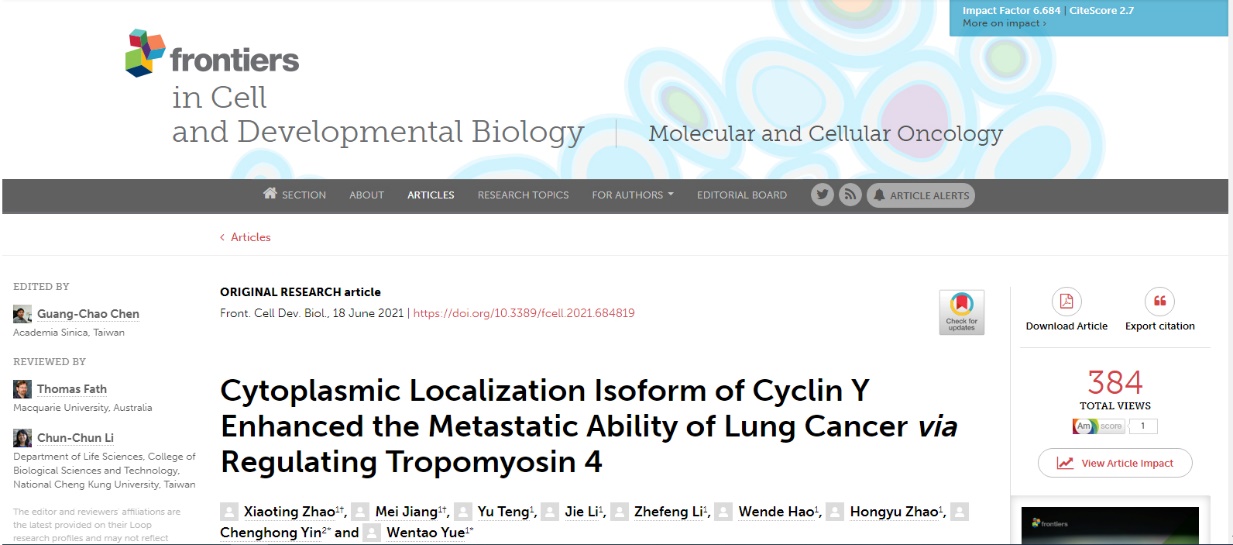Viewport: 1233px width, 545px height.
Task: Select the Research Topics menu item
Action: point(523,195)
